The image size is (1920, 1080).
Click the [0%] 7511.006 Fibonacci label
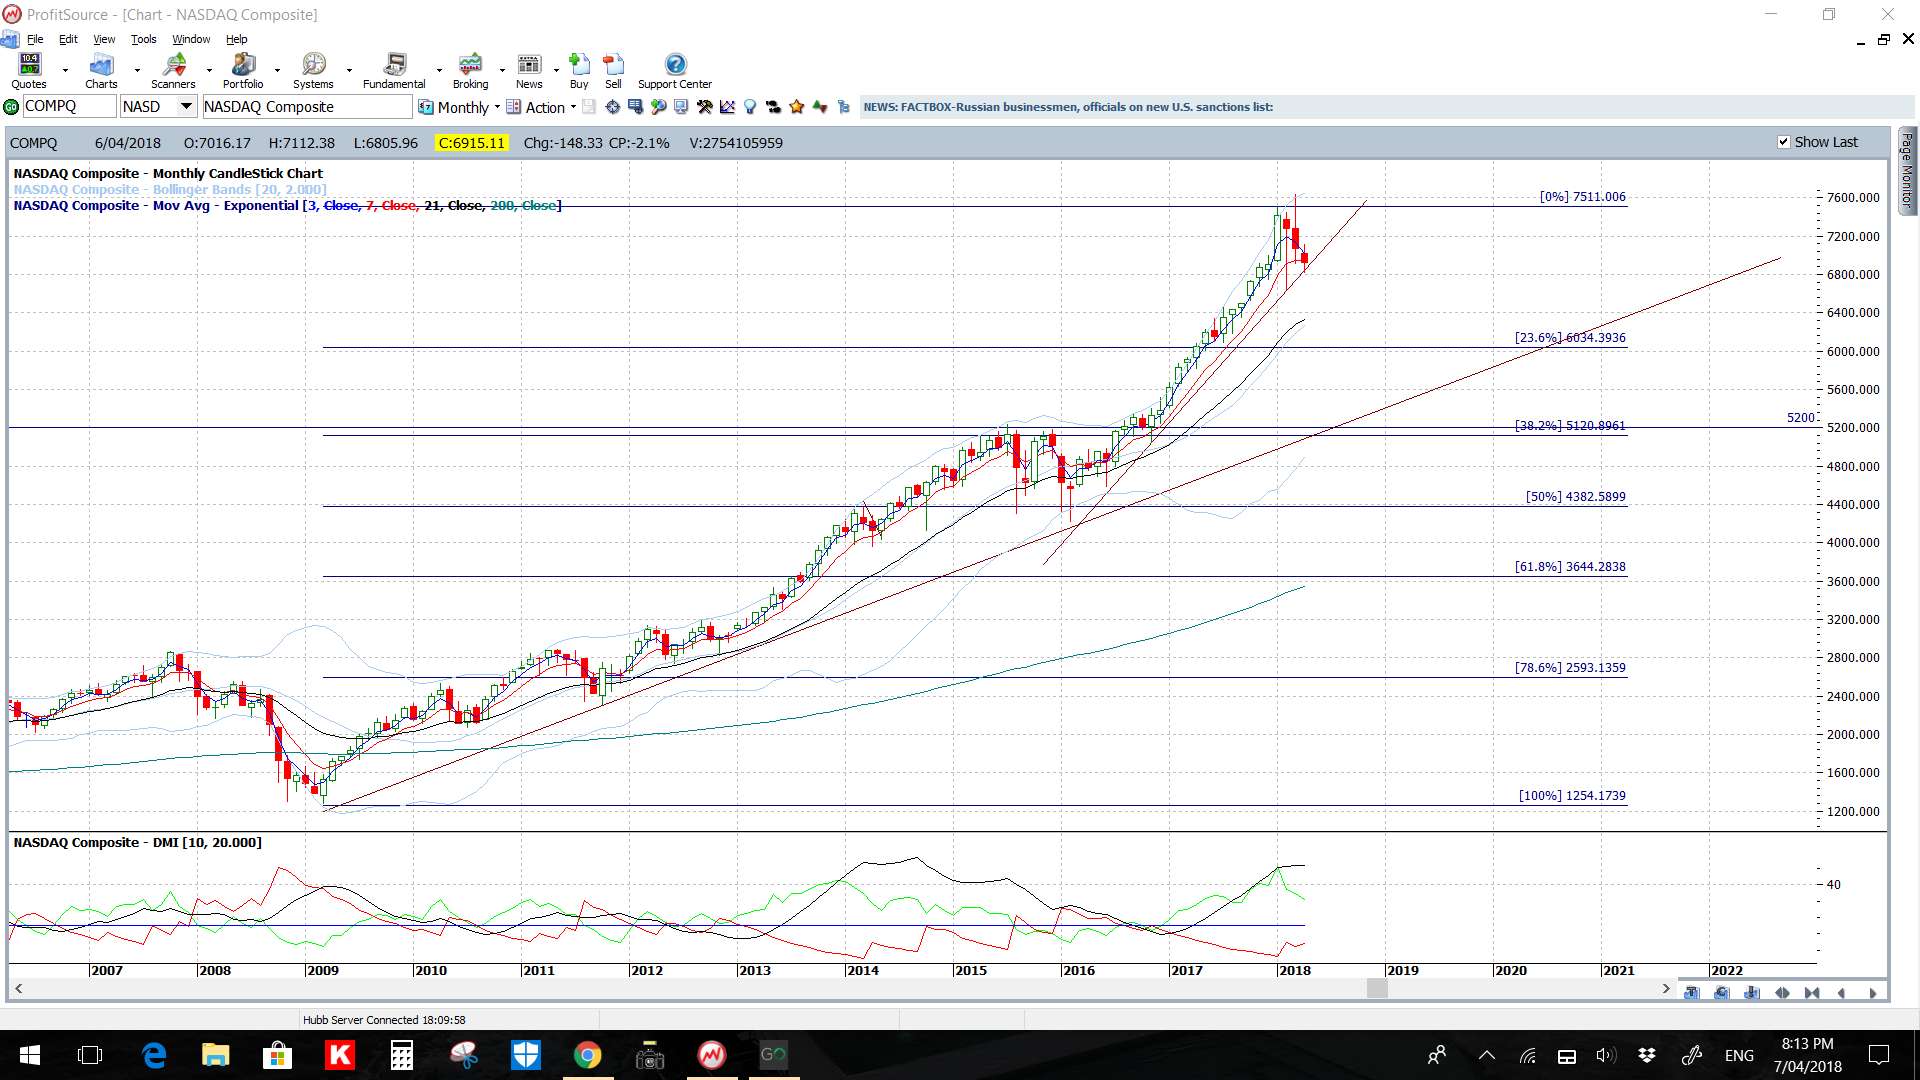coord(1582,196)
